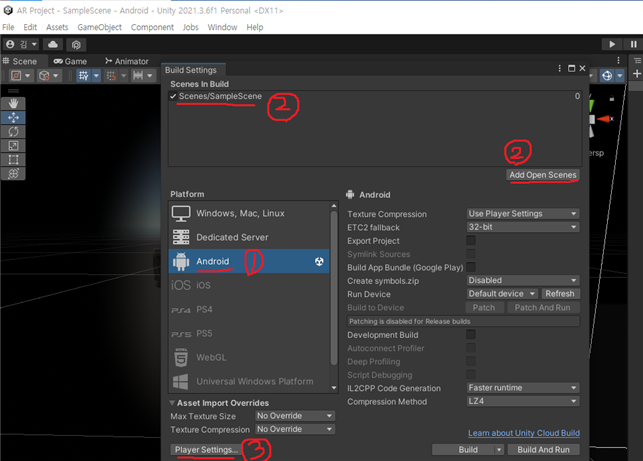This screenshot has height=461, width=643.
Task: Select the Hand view tool
Action: tap(13, 103)
